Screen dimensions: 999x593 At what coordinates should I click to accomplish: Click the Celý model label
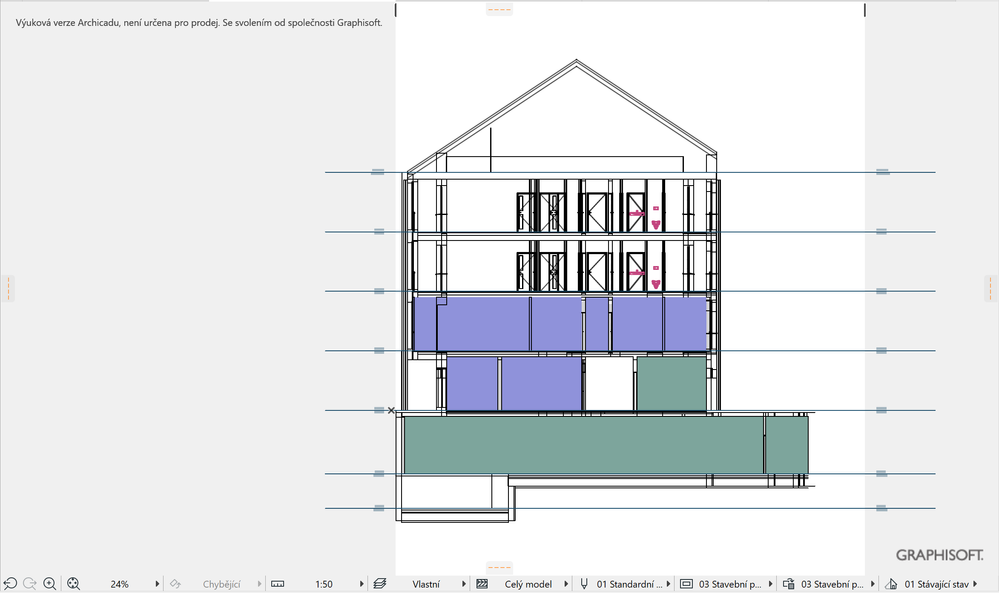[528, 584]
